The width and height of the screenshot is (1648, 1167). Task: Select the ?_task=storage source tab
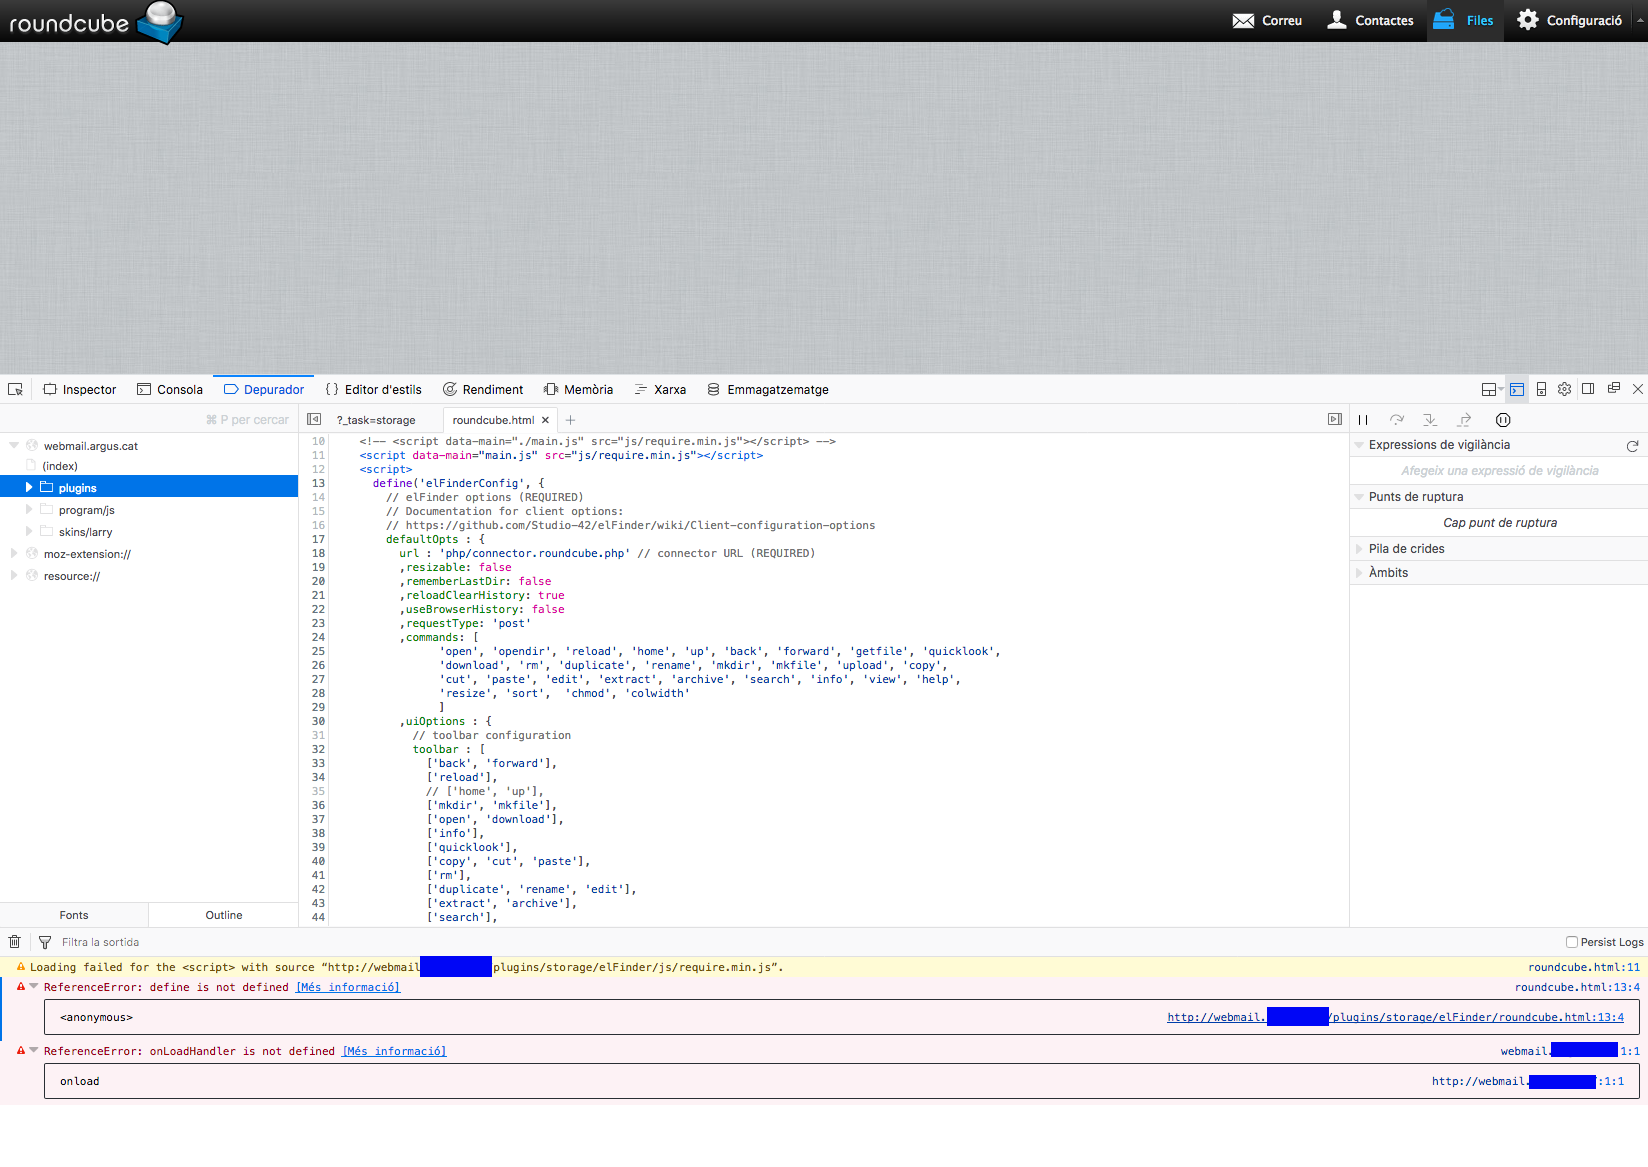coord(376,420)
